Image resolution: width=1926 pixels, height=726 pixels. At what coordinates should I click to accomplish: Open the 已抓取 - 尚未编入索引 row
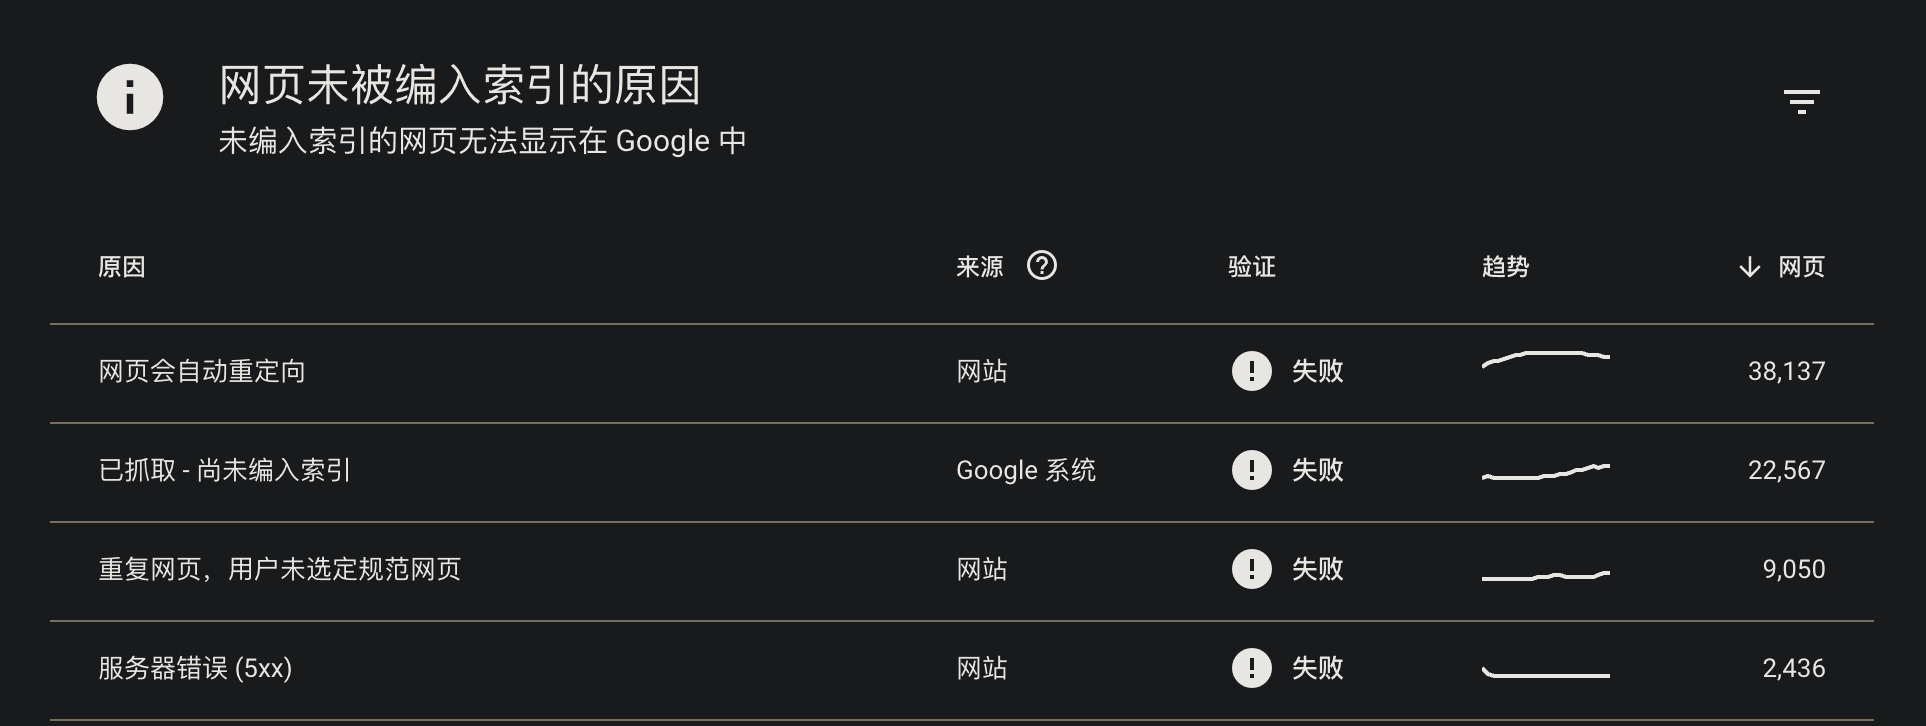point(962,472)
